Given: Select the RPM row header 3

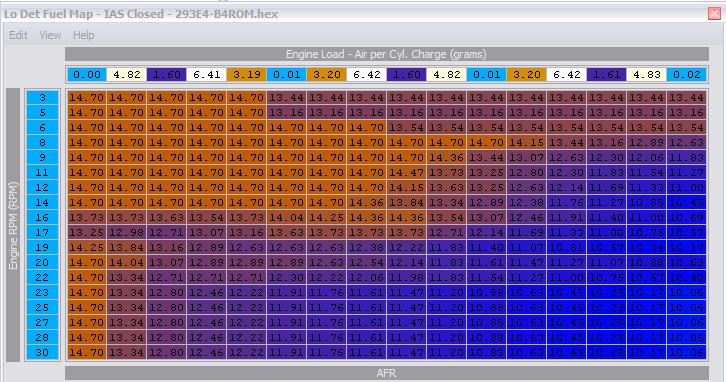Looking at the screenshot, I should click(43, 98).
